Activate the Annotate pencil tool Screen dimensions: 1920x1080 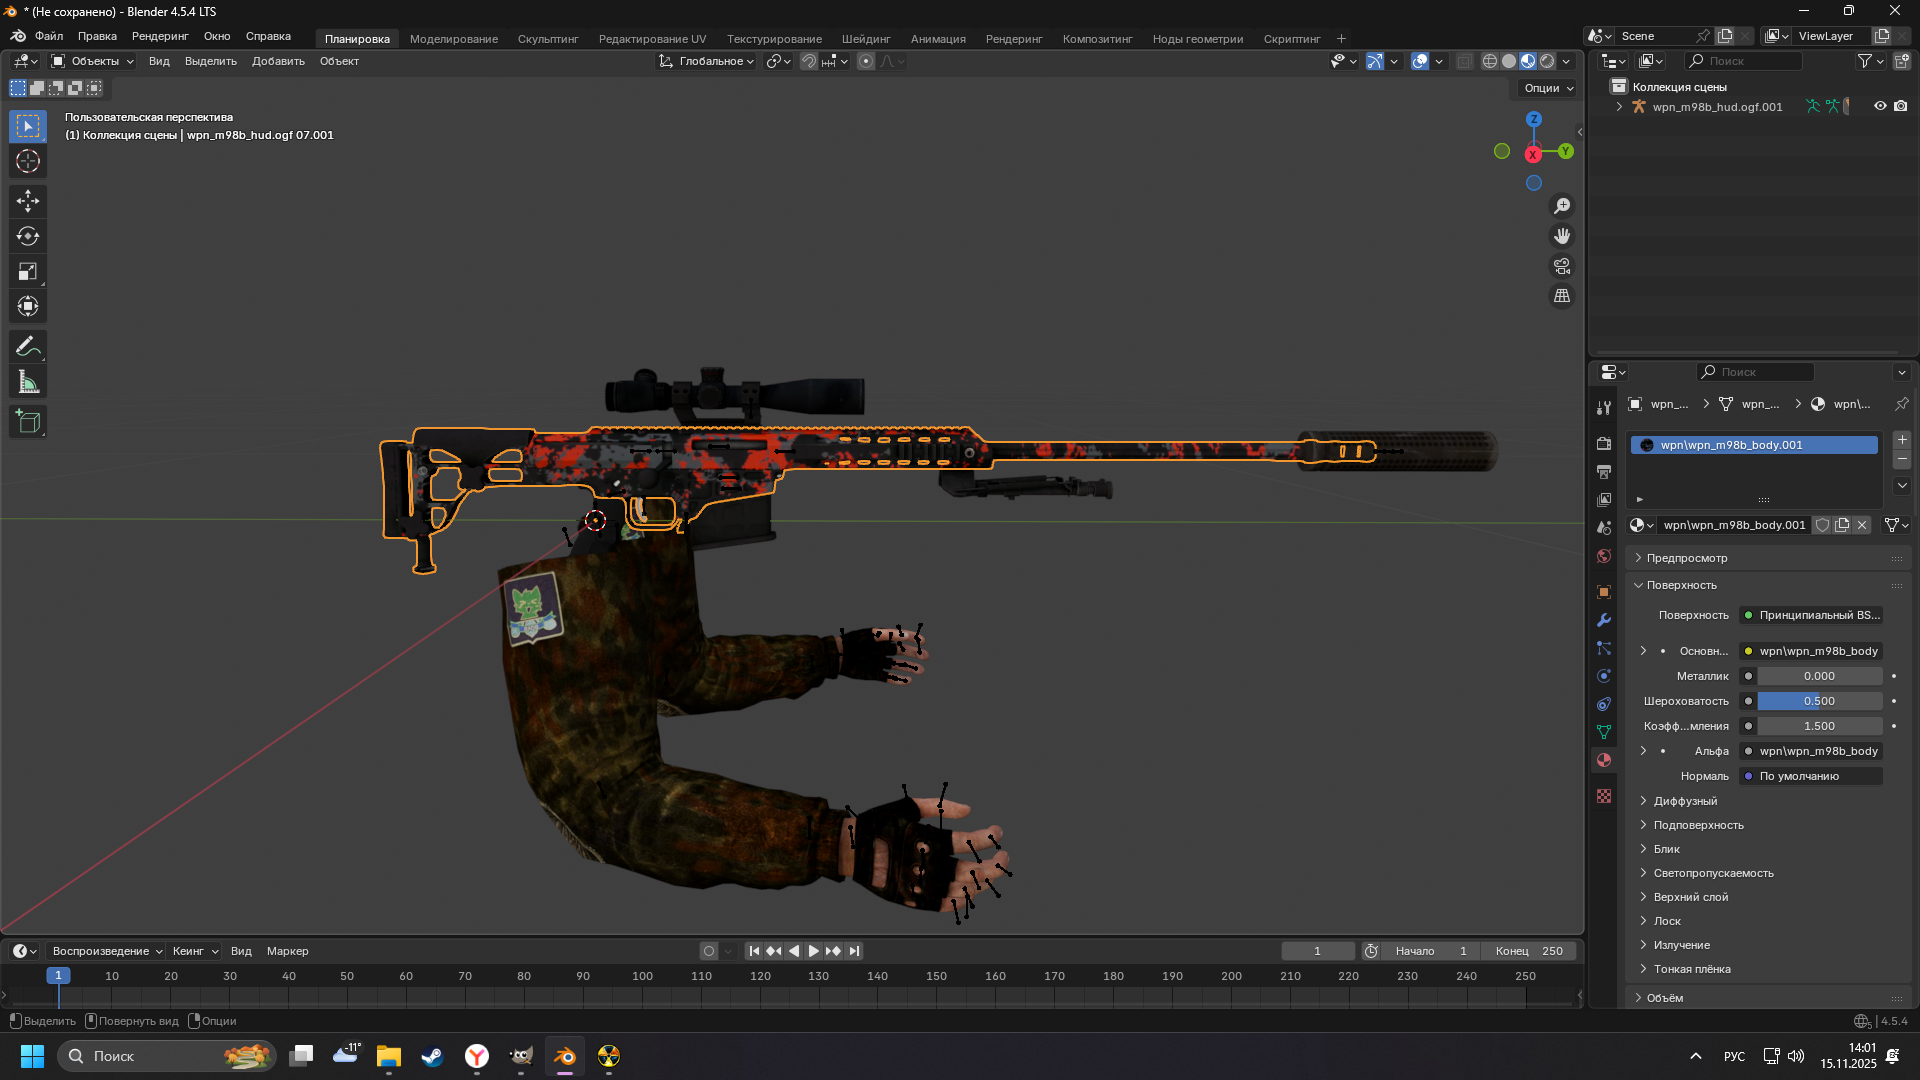pyautogui.click(x=27, y=347)
